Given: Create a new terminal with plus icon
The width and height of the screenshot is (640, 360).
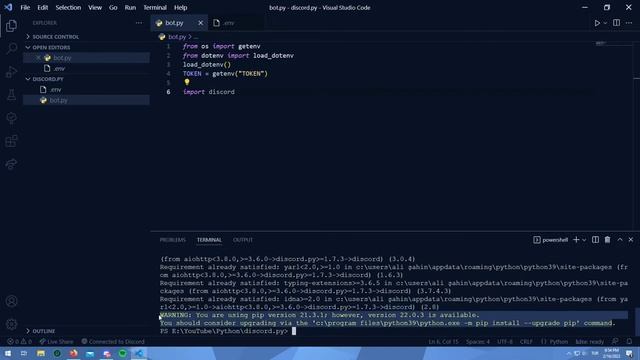Looking at the screenshot, I should click(576, 240).
